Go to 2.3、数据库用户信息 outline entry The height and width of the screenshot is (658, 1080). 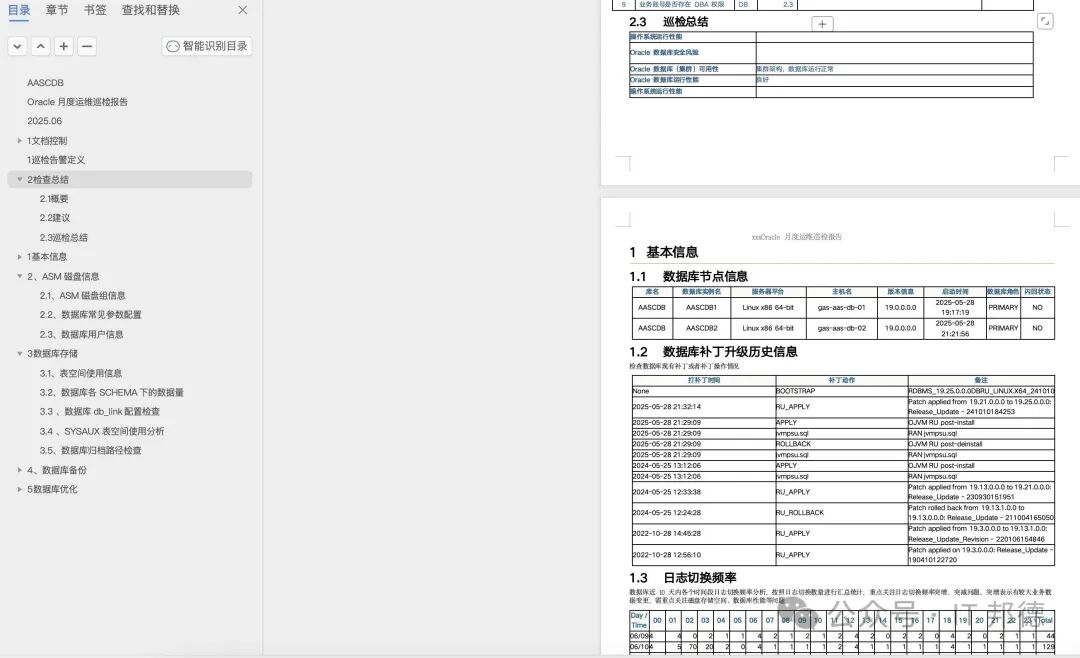coord(81,334)
